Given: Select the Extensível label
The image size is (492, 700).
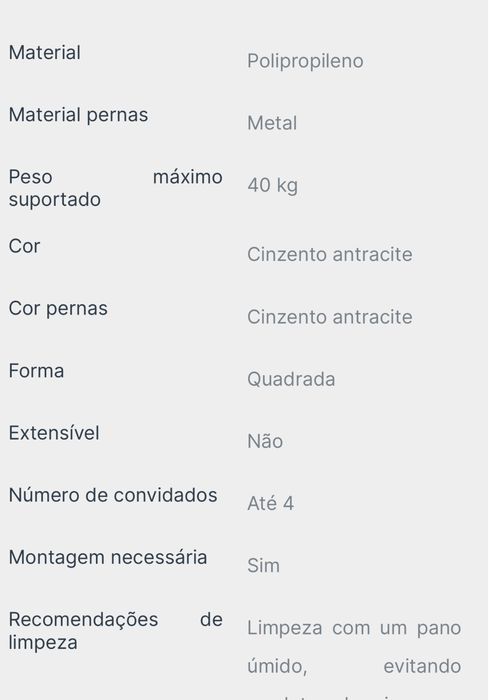Looking at the screenshot, I should [x=54, y=433].
